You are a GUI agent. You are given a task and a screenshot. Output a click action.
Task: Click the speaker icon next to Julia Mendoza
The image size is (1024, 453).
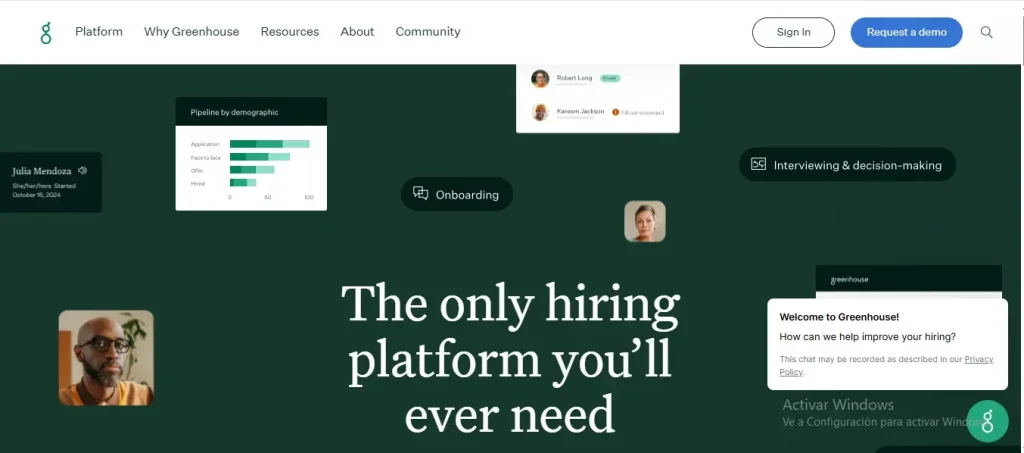[82, 170]
